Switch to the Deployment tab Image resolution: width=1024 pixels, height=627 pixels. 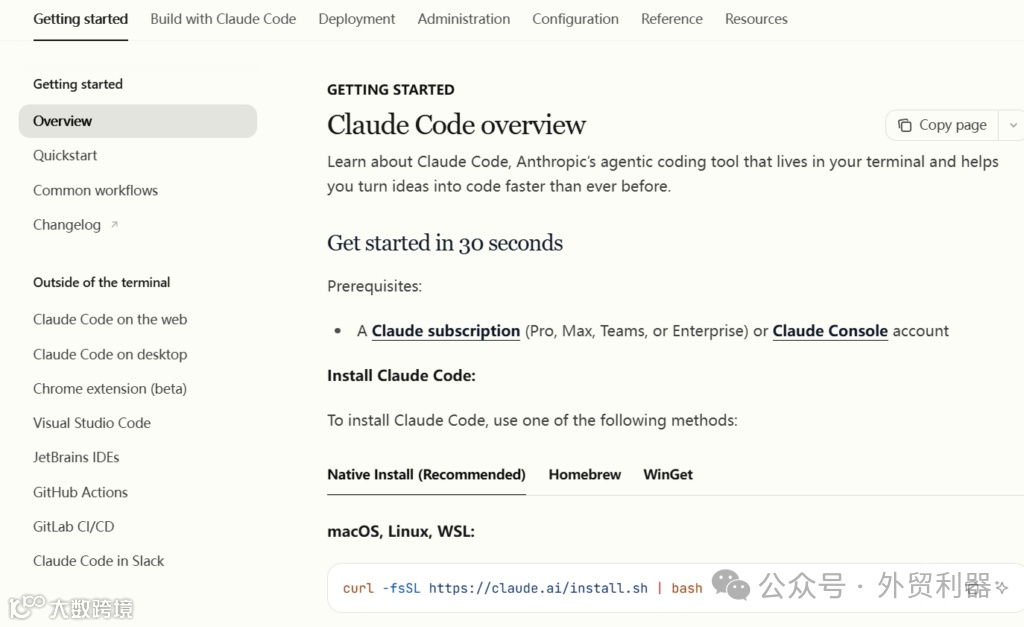(357, 19)
